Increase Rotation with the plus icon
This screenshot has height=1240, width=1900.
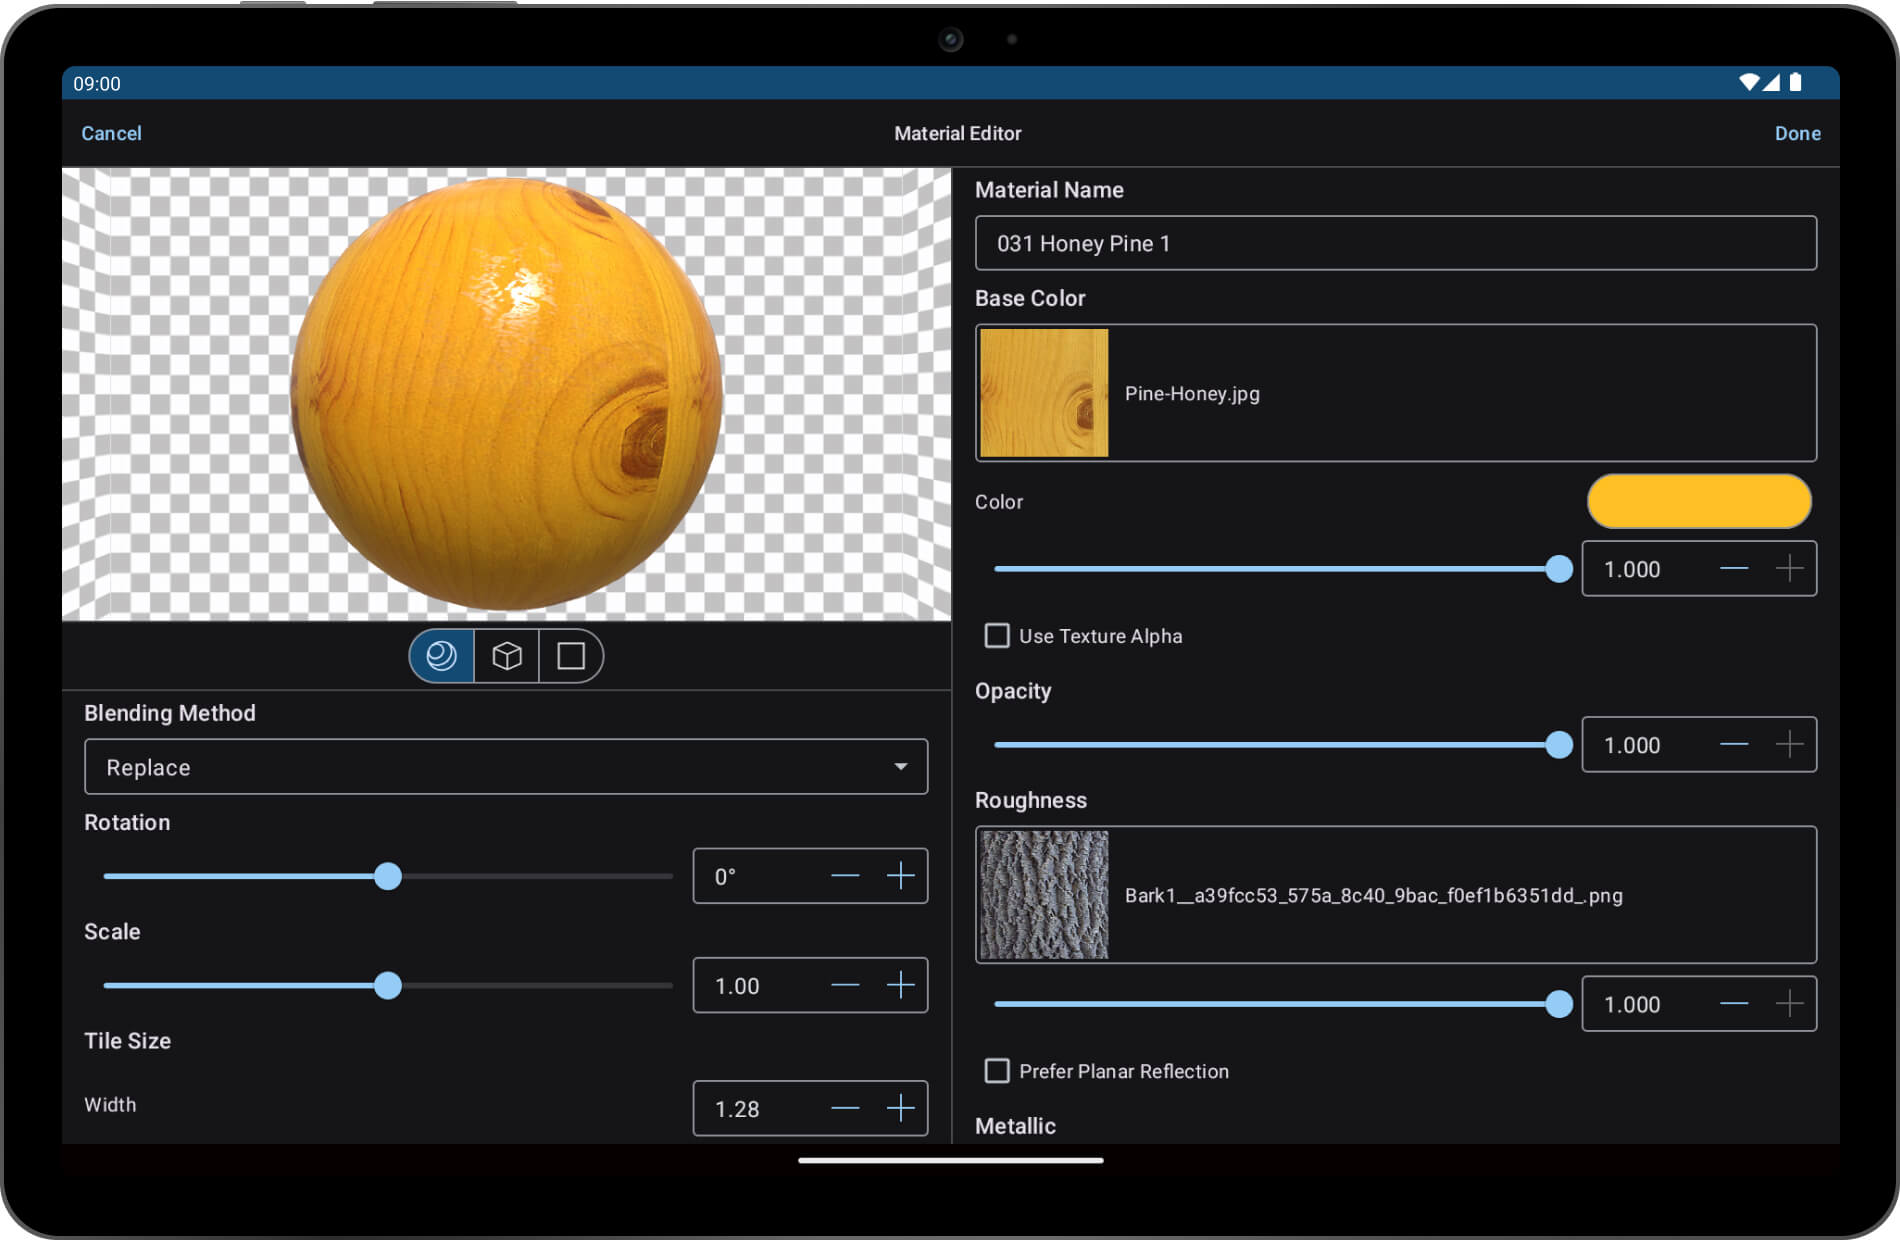(x=901, y=876)
